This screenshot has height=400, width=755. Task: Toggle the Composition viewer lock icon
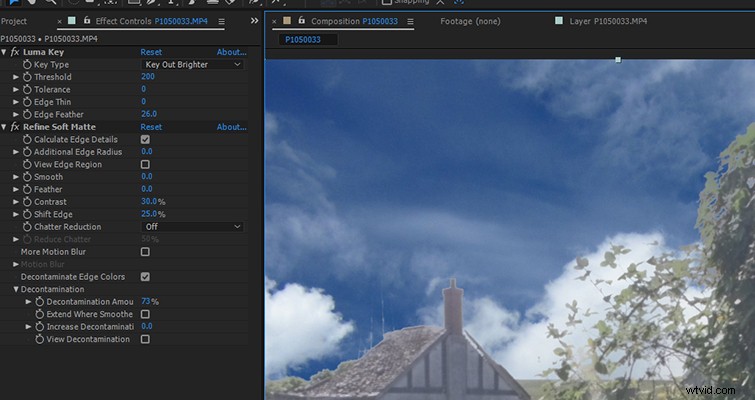coord(301,21)
